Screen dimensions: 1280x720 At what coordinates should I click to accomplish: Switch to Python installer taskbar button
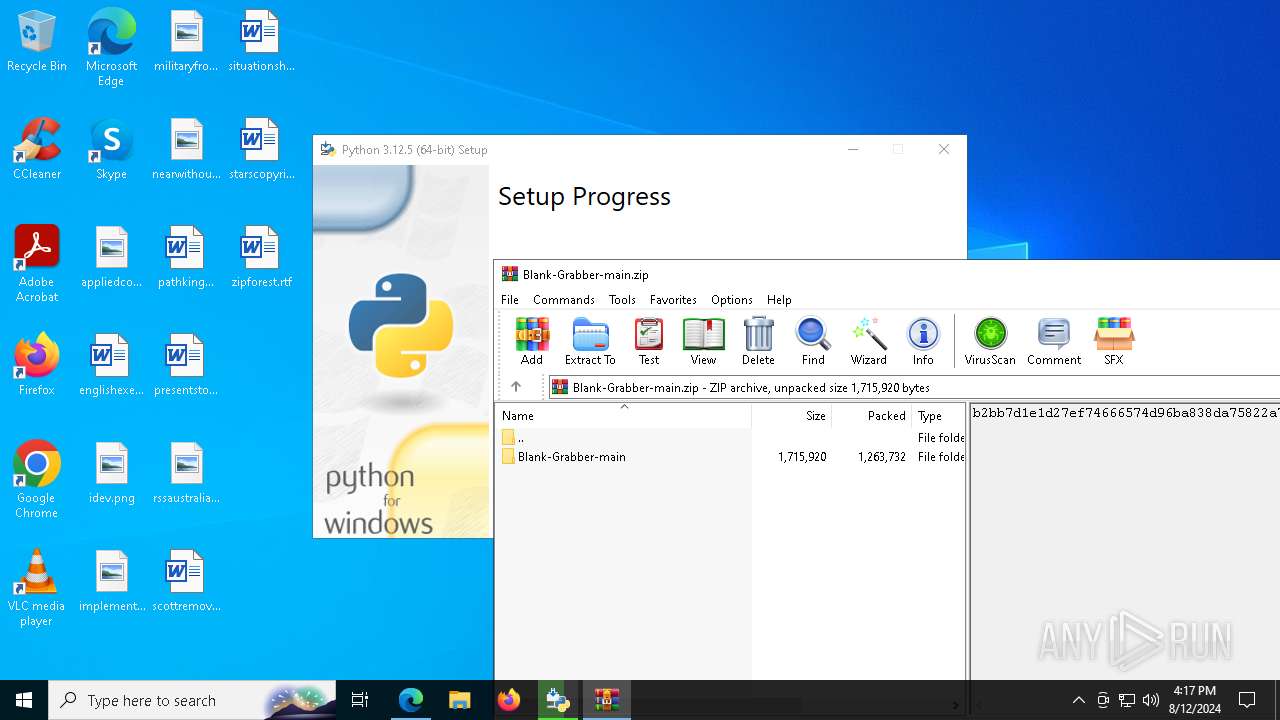point(558,700)
